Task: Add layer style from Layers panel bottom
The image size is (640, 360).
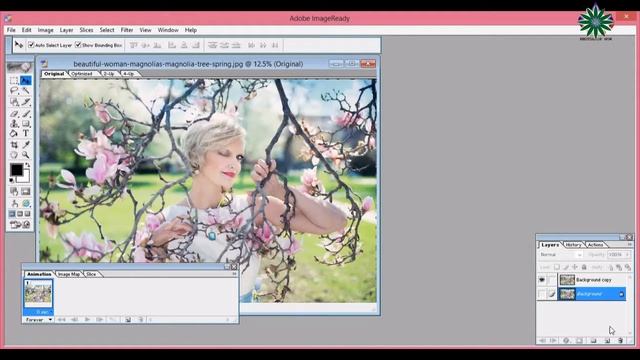Action: click(x=566, y=340)
